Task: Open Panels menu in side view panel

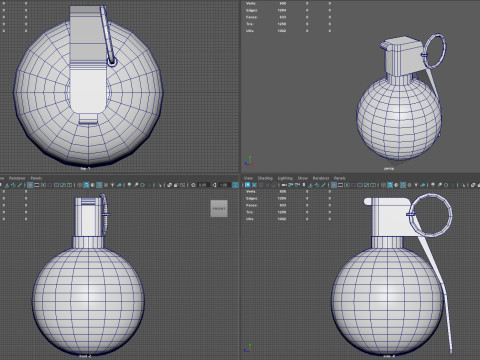Action: click(x=340, y=178)
